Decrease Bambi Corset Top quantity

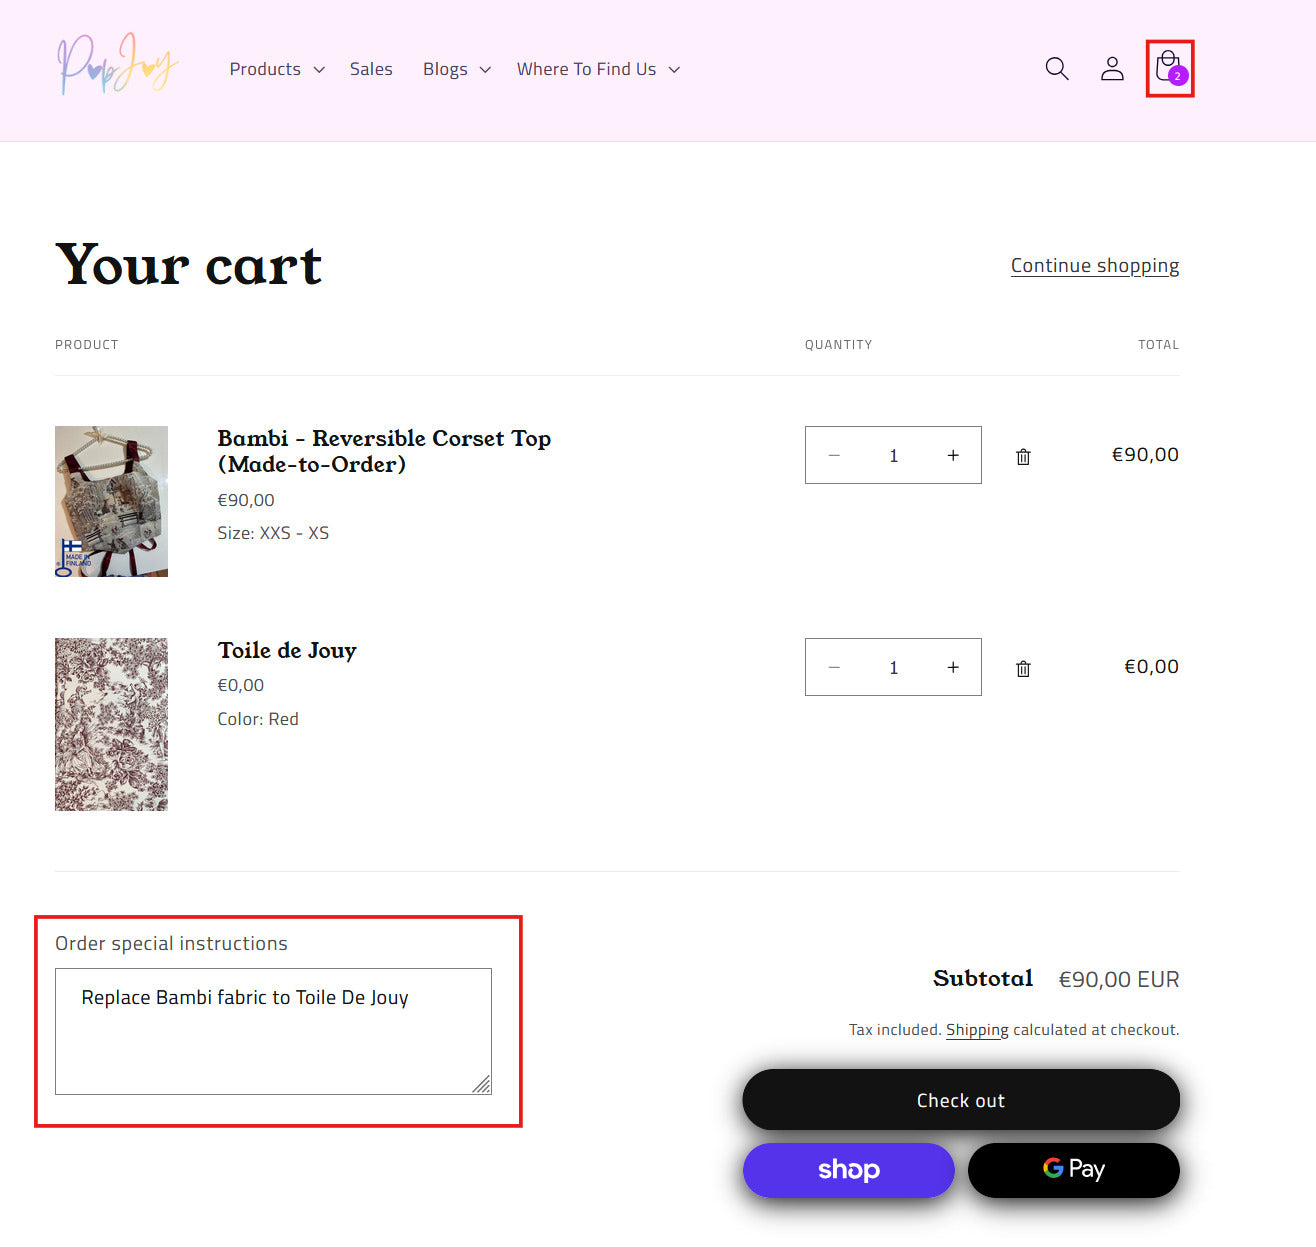[834, 456]
